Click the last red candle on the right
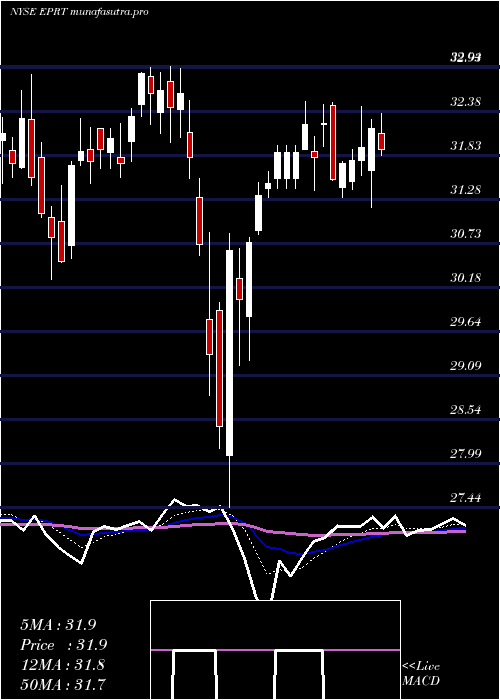 (381, 141)
